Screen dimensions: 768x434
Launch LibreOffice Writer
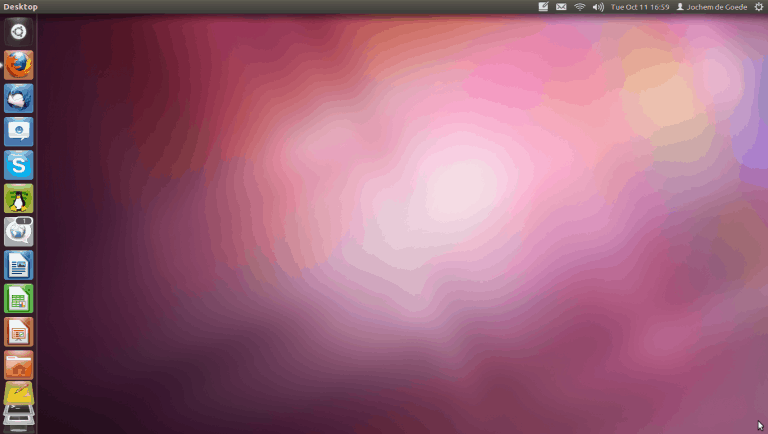point(19,265)
